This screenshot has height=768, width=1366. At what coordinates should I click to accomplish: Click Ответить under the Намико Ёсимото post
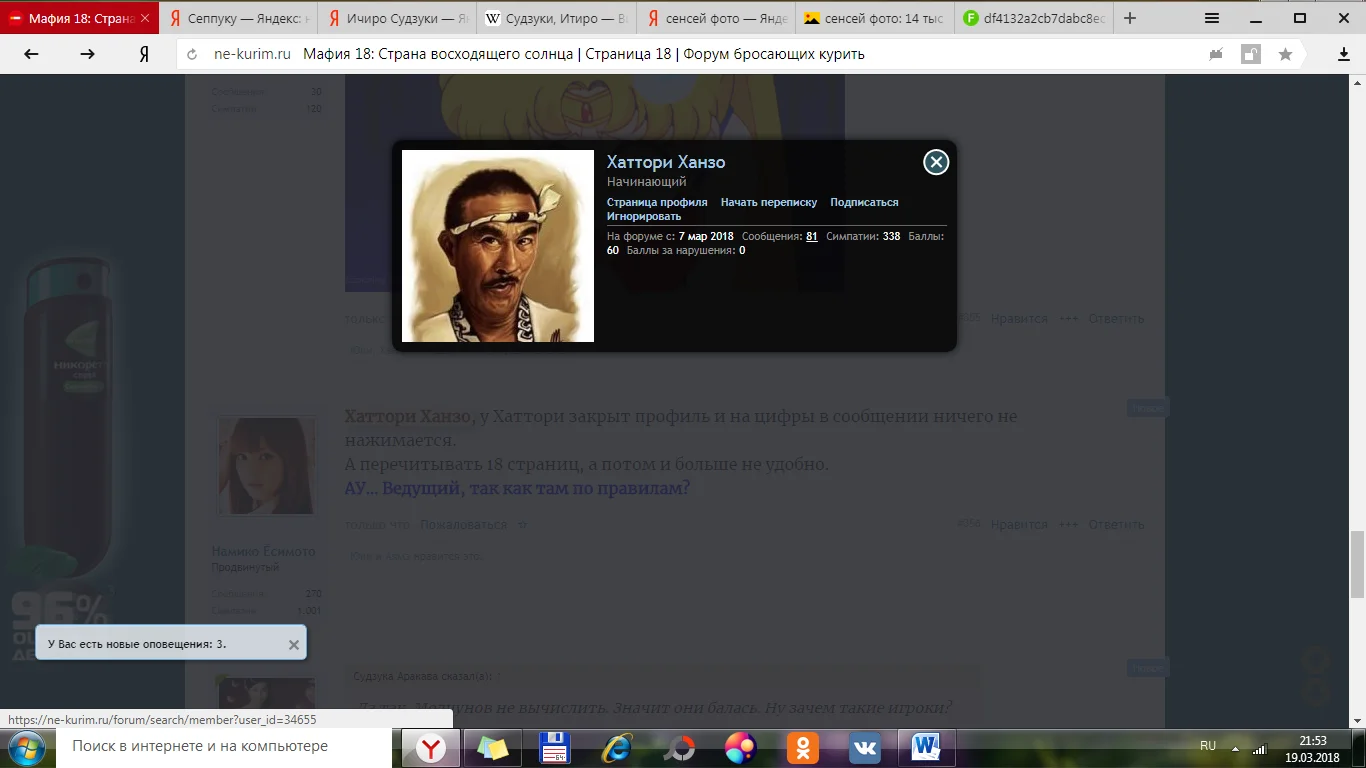(x=1116, y=525)
